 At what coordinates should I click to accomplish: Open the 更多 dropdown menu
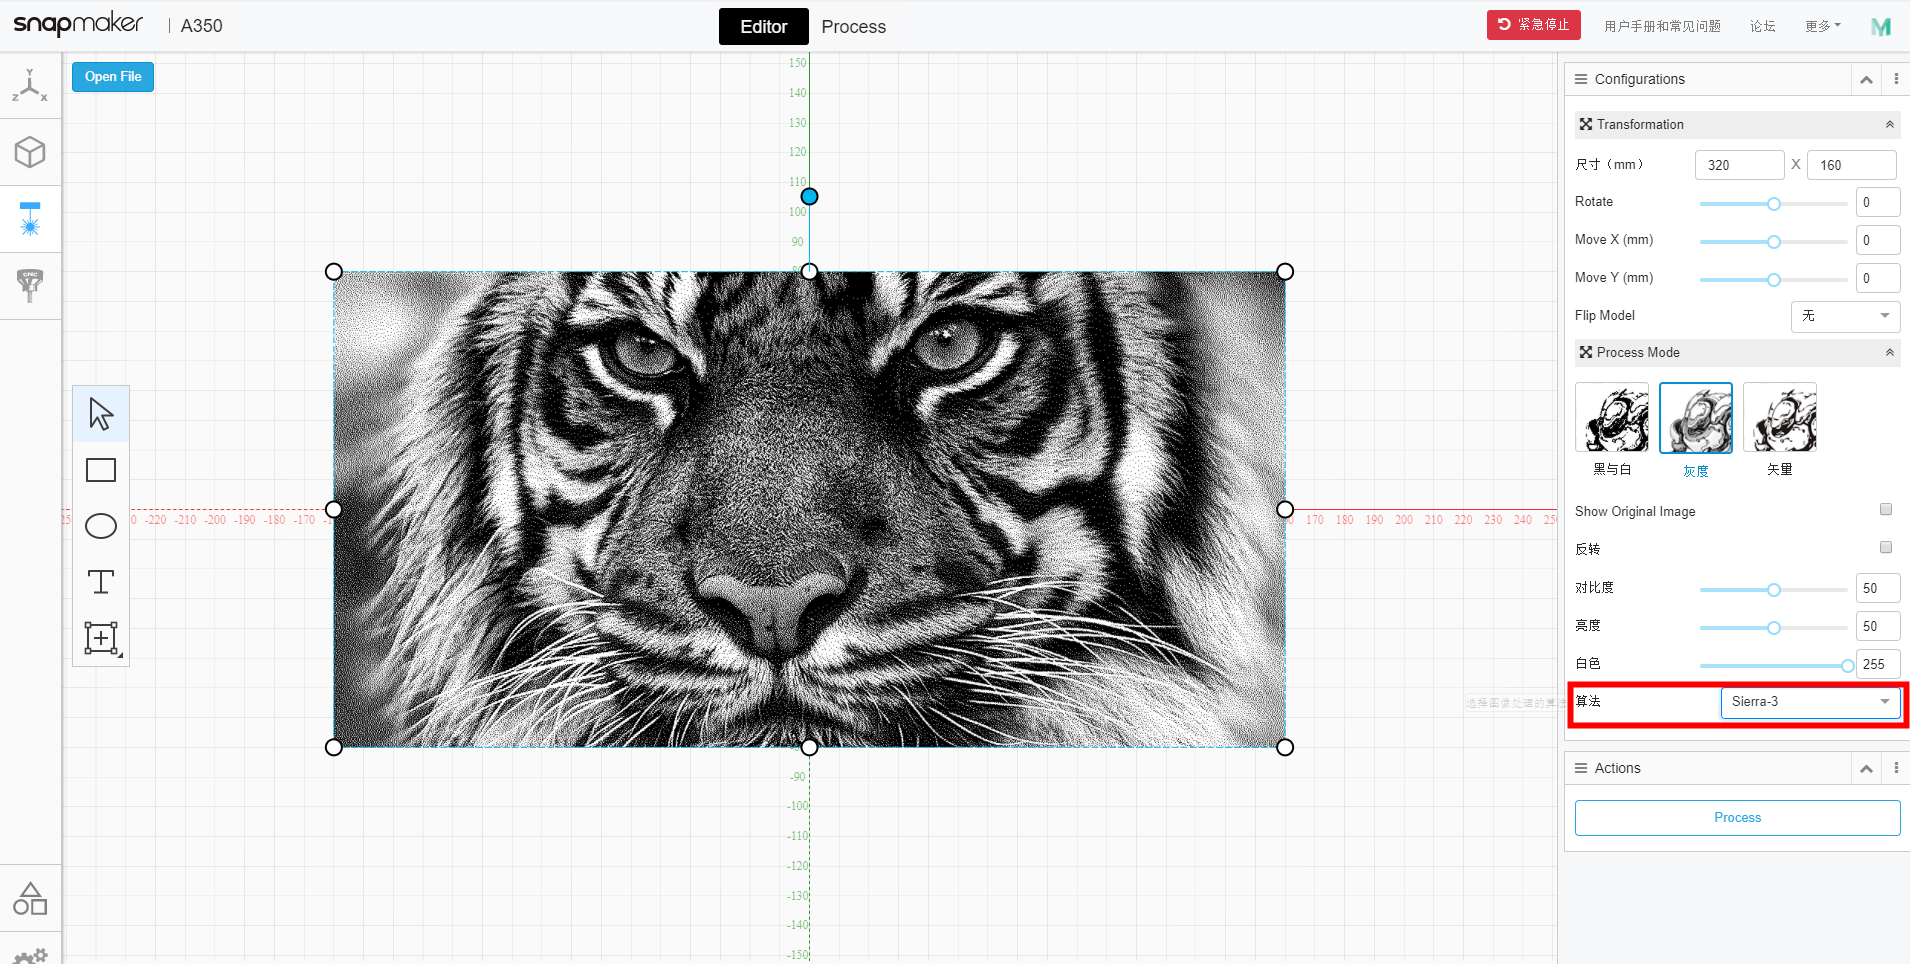point(1823,26)
